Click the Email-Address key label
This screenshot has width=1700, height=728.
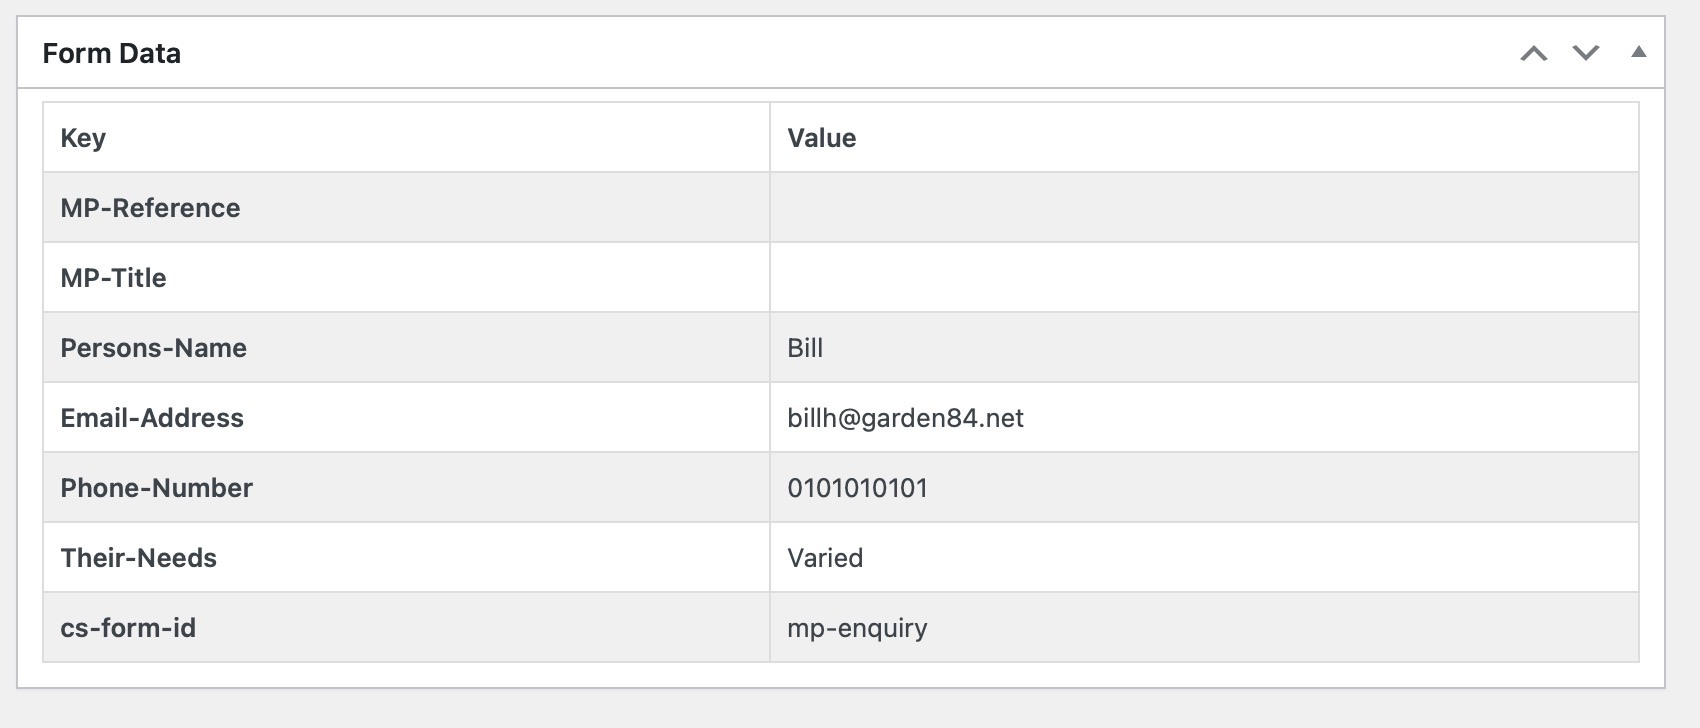coord(152,418)
